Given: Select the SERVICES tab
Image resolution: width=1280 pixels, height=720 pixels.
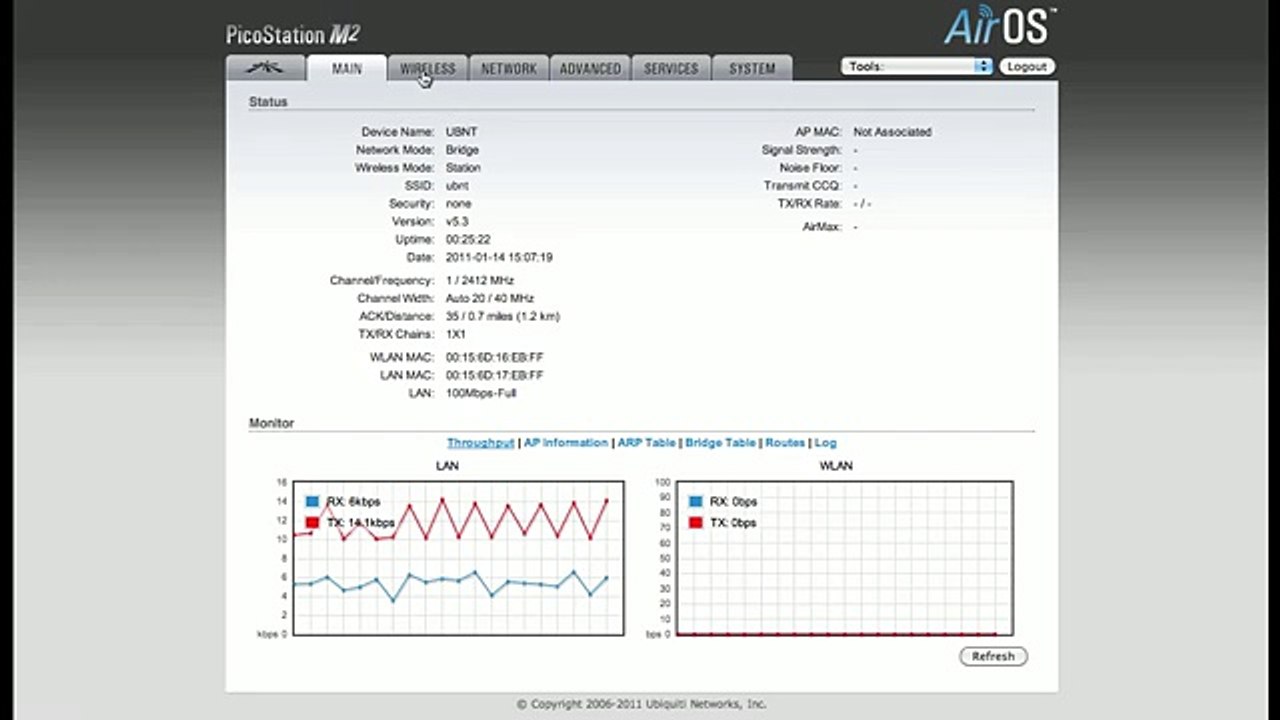Looking at the screenshot, I should click(x=671, y=68).
